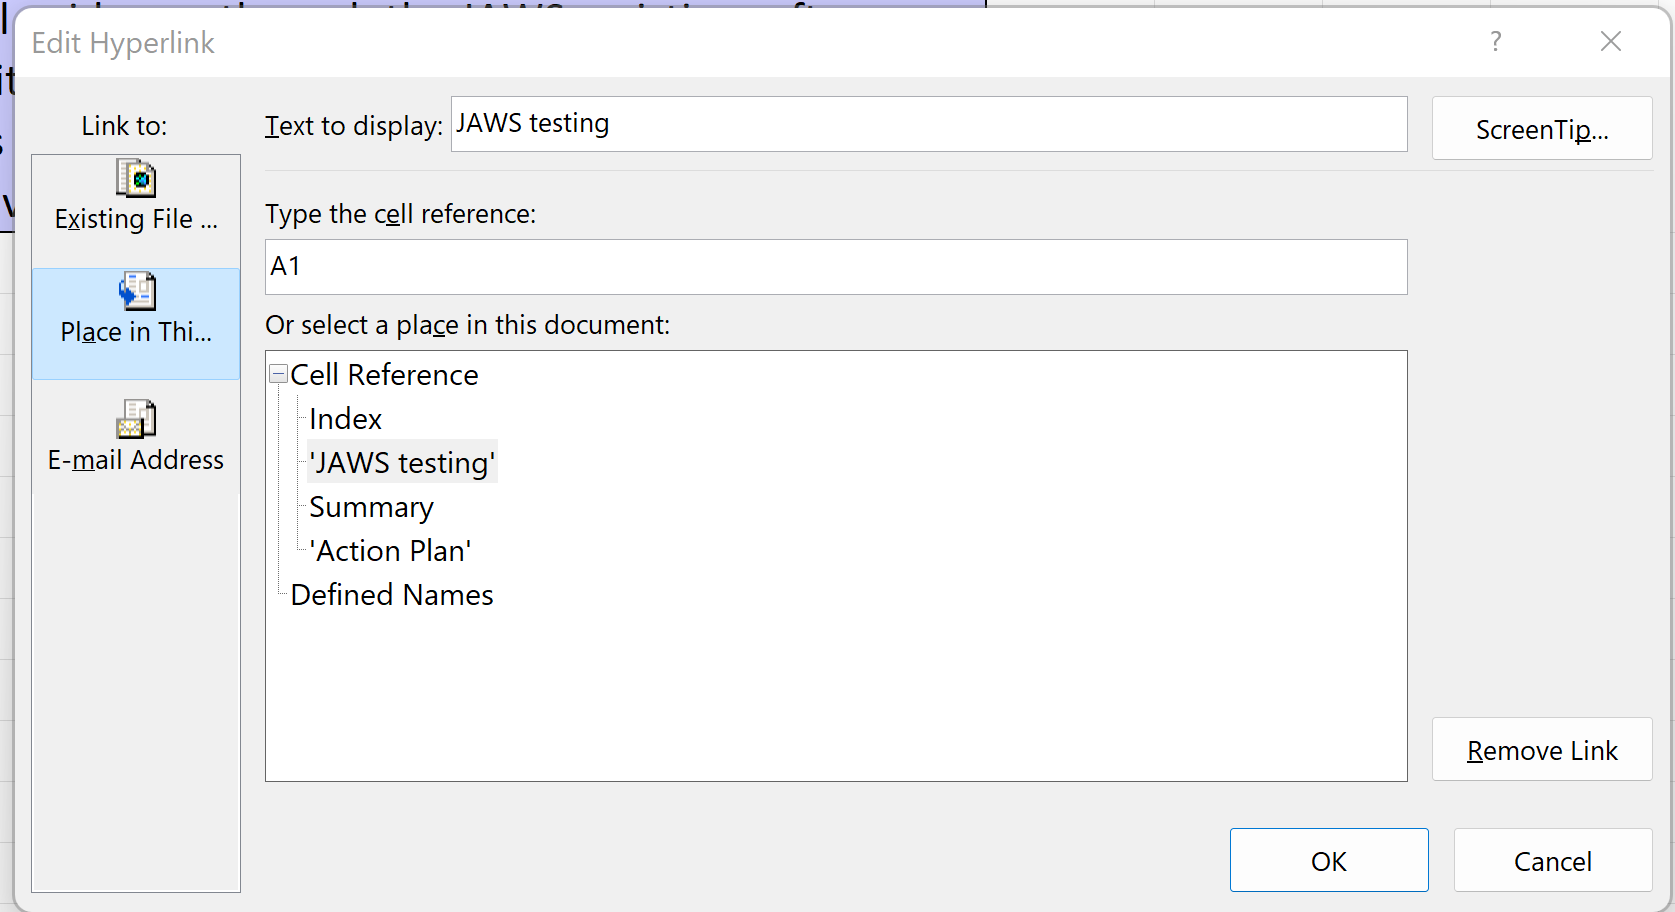
Task: Open the ScreenTip button
Action: click(x=1542, y=128)
